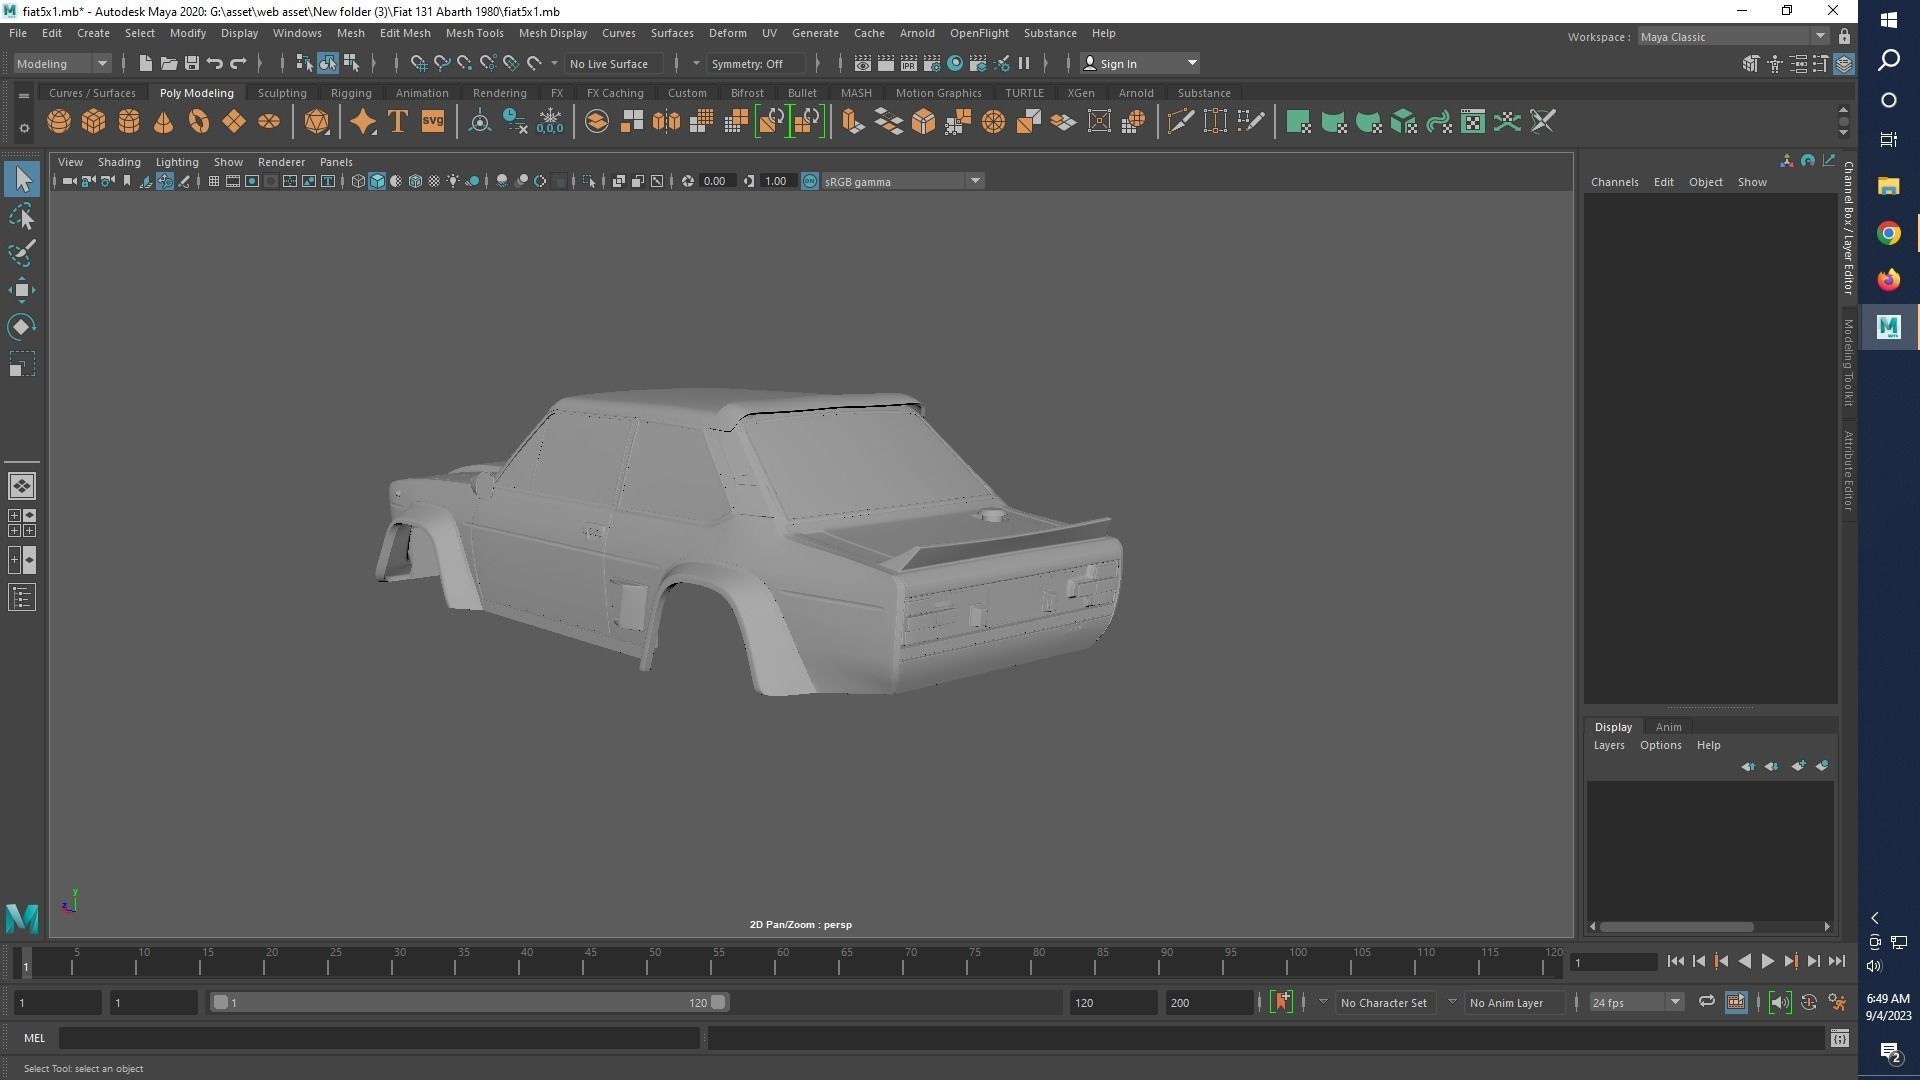Create a polygon sphere from shelf
Viewport: 1920px width, 1080px height.
point(59,122)
